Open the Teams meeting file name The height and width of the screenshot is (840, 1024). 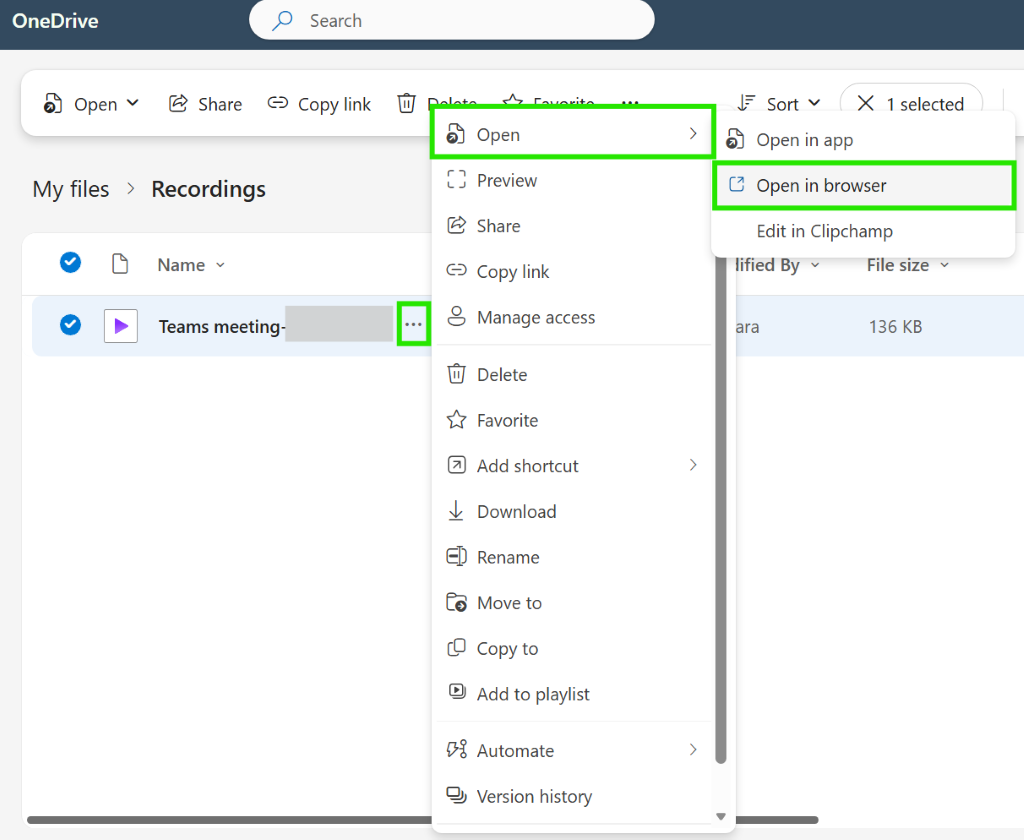coord(222,327)
